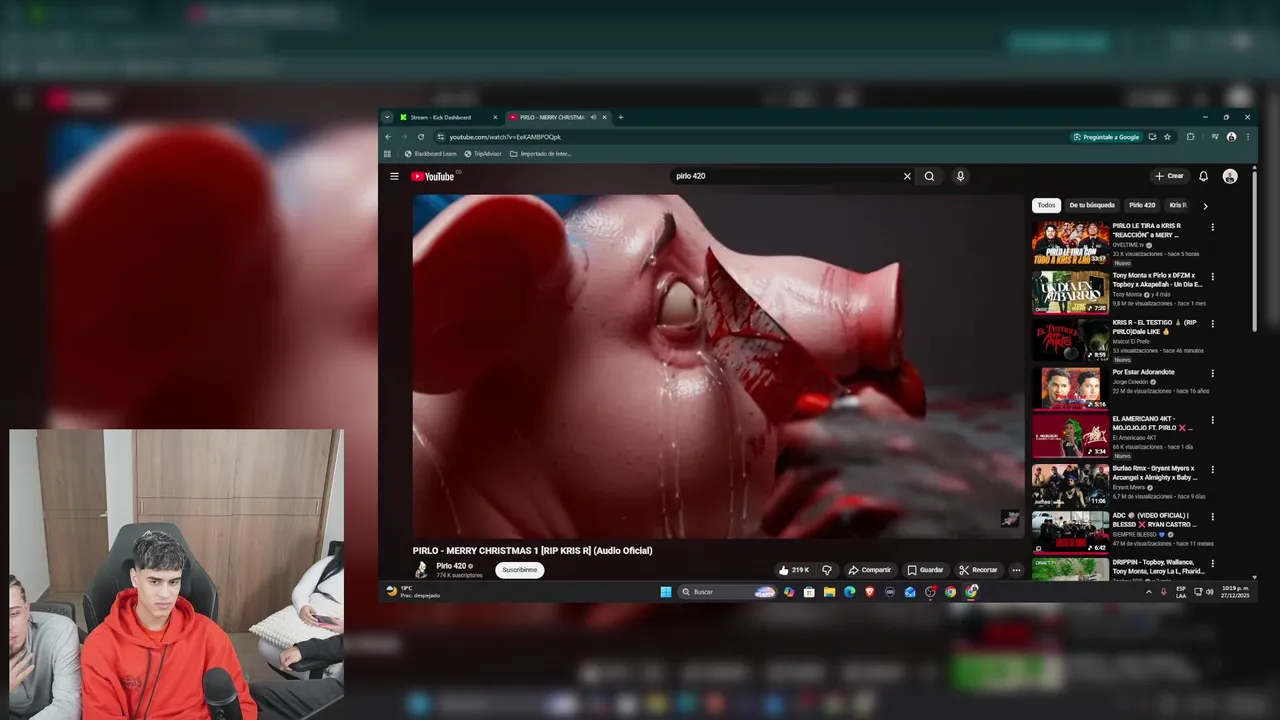1280x720 pixels.
Task: Open the taskbar clock showing 10:19 p. m.
Action: click(x=1235, y=592)
